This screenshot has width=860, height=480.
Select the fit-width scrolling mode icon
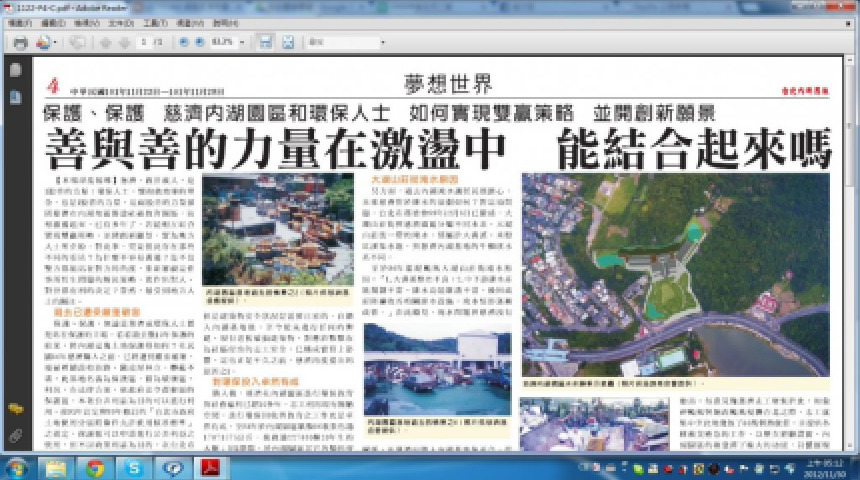(x=265, y=42)
